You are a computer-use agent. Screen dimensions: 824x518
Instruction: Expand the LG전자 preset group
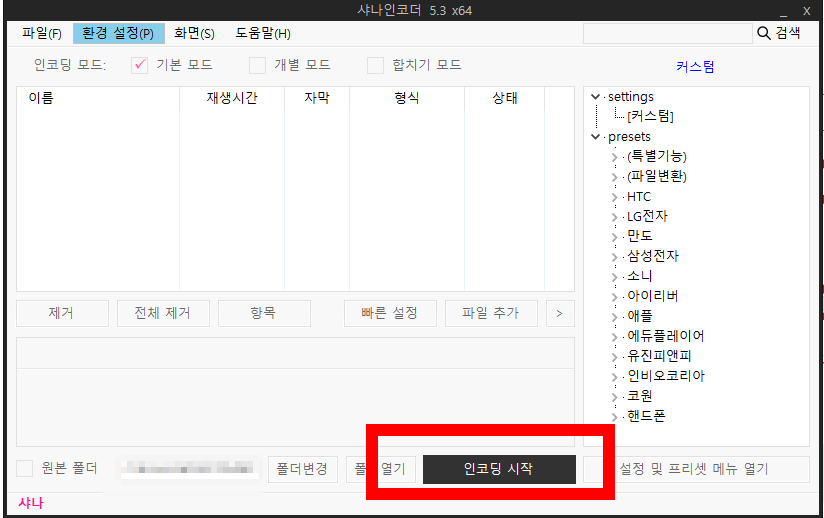(614, 216)
